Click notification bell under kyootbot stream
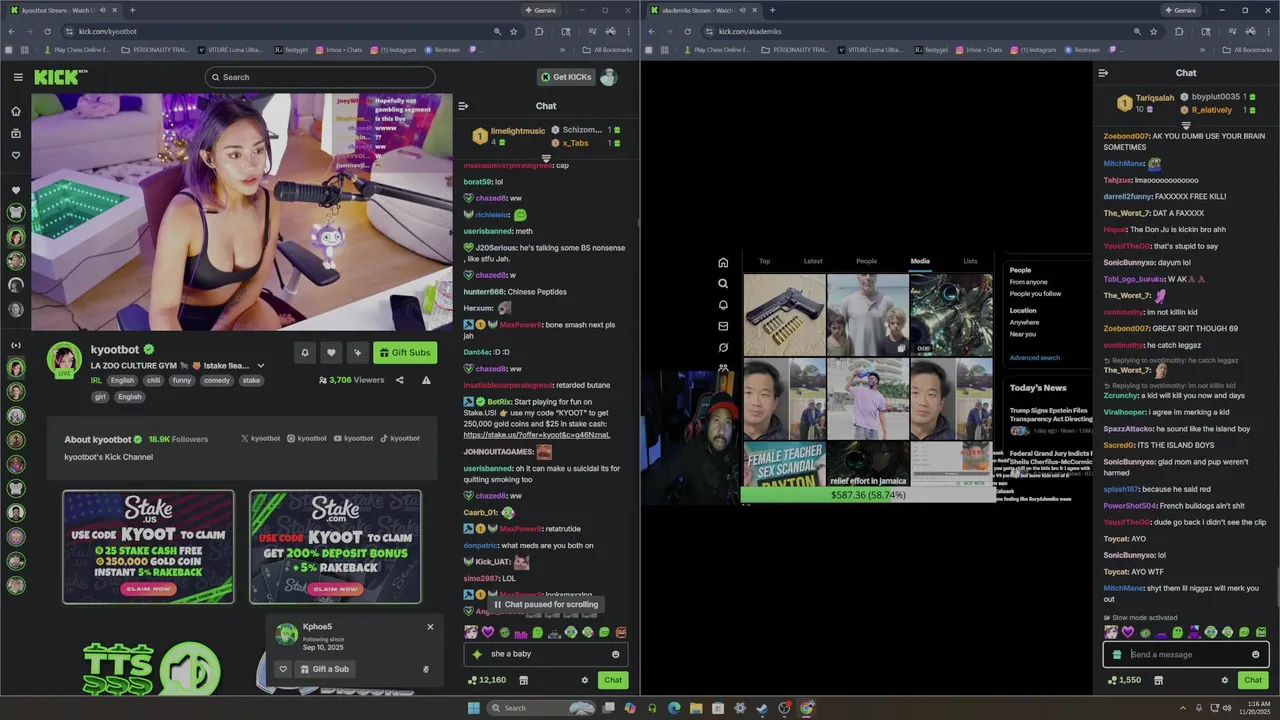1280x720 pixels. 305,352
